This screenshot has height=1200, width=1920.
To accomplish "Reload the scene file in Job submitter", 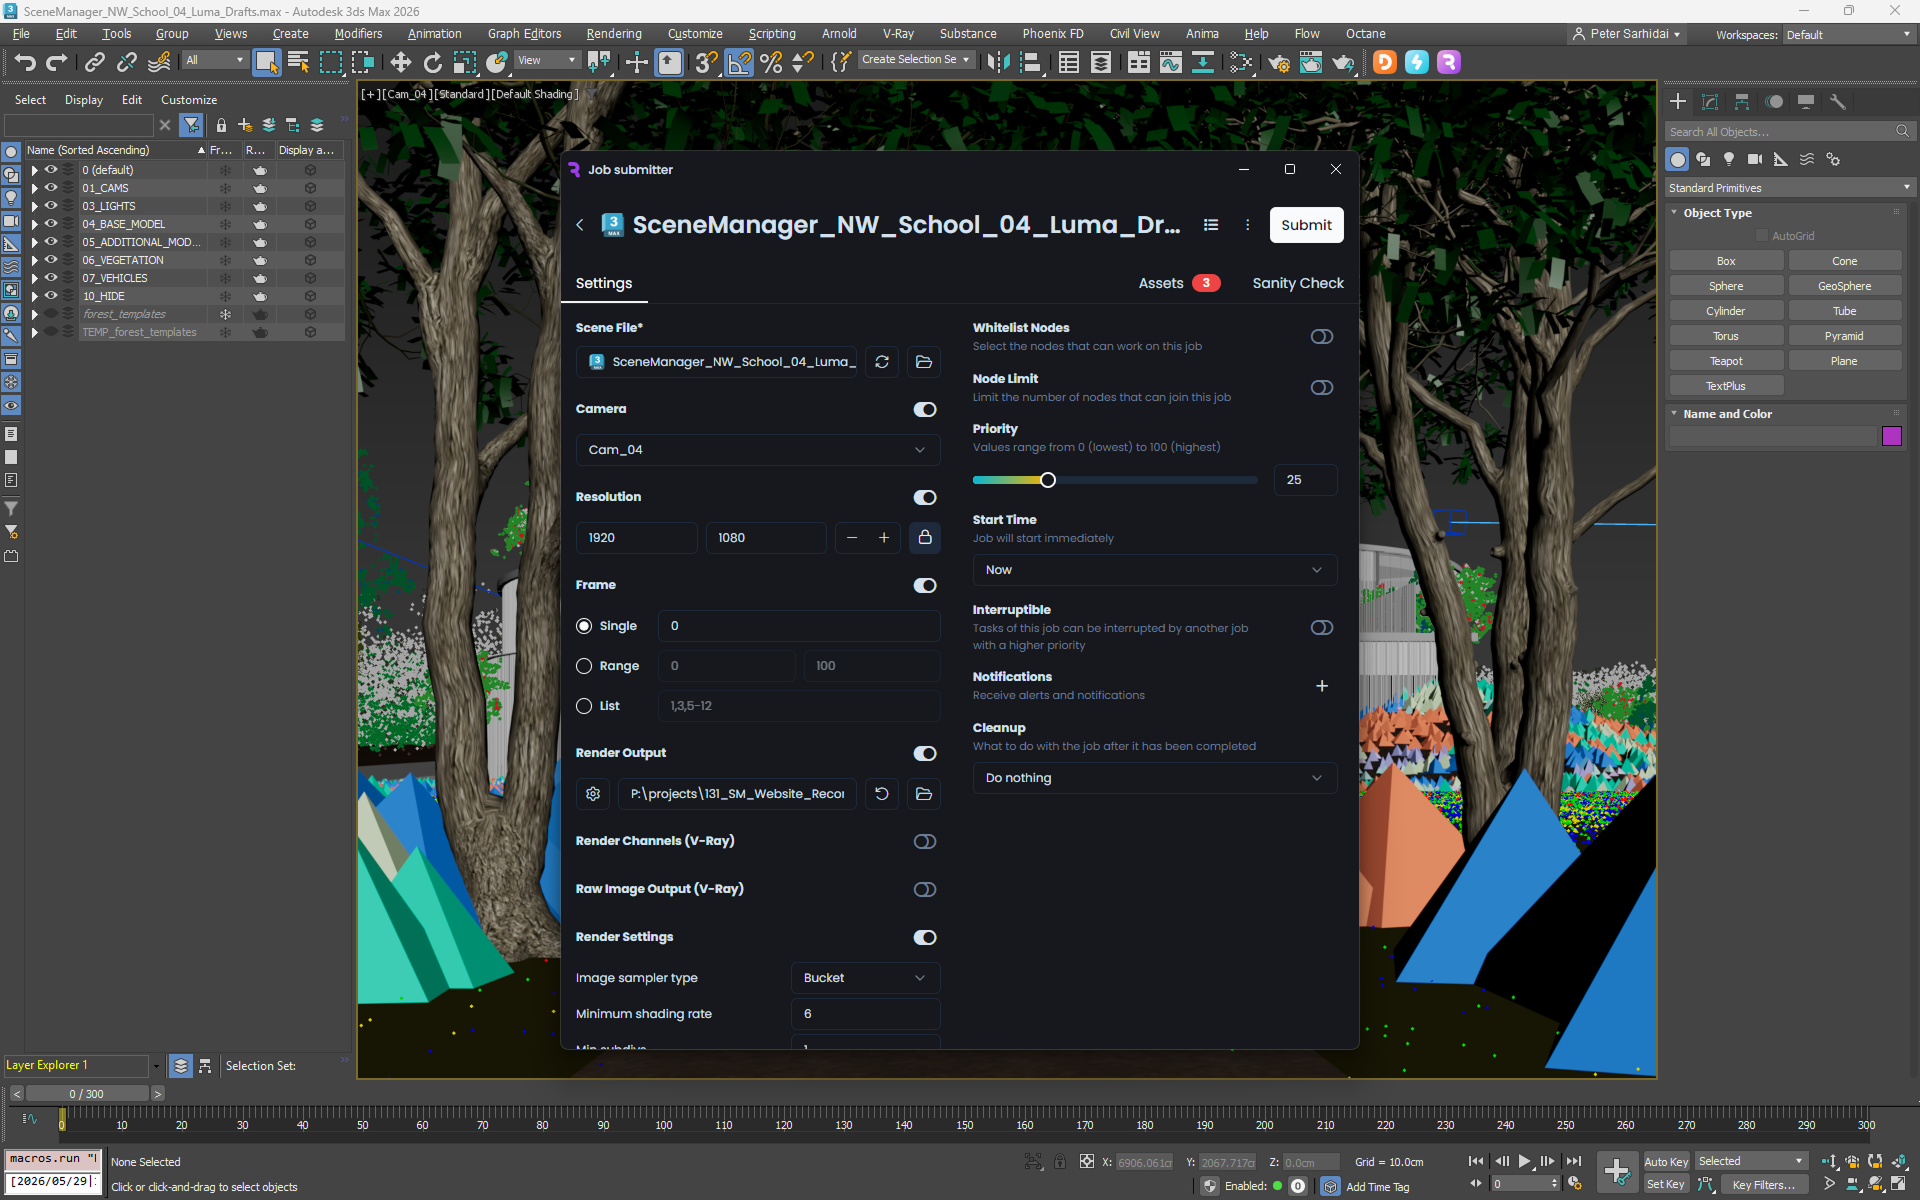I will click(x=882, y=362).
